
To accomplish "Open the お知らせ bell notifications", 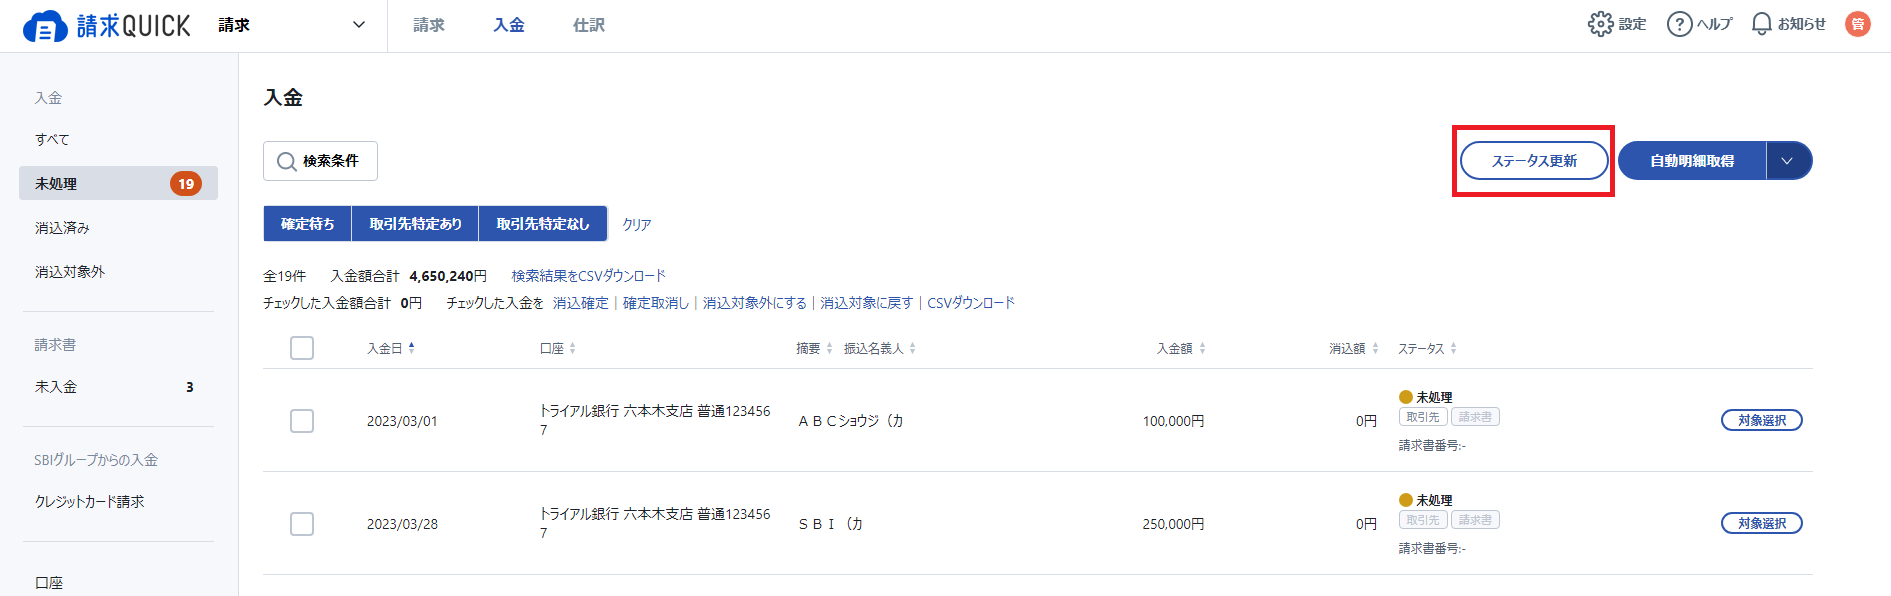I will tap(1762, 24).
